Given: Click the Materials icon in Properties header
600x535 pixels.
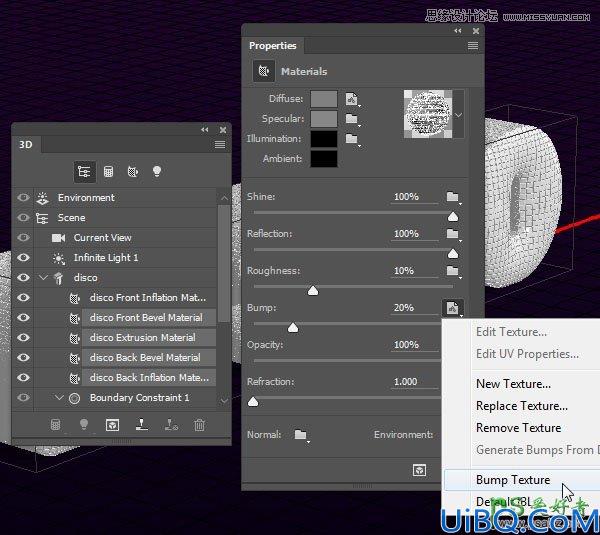Looking at the screenshot, I should (264, 71).
